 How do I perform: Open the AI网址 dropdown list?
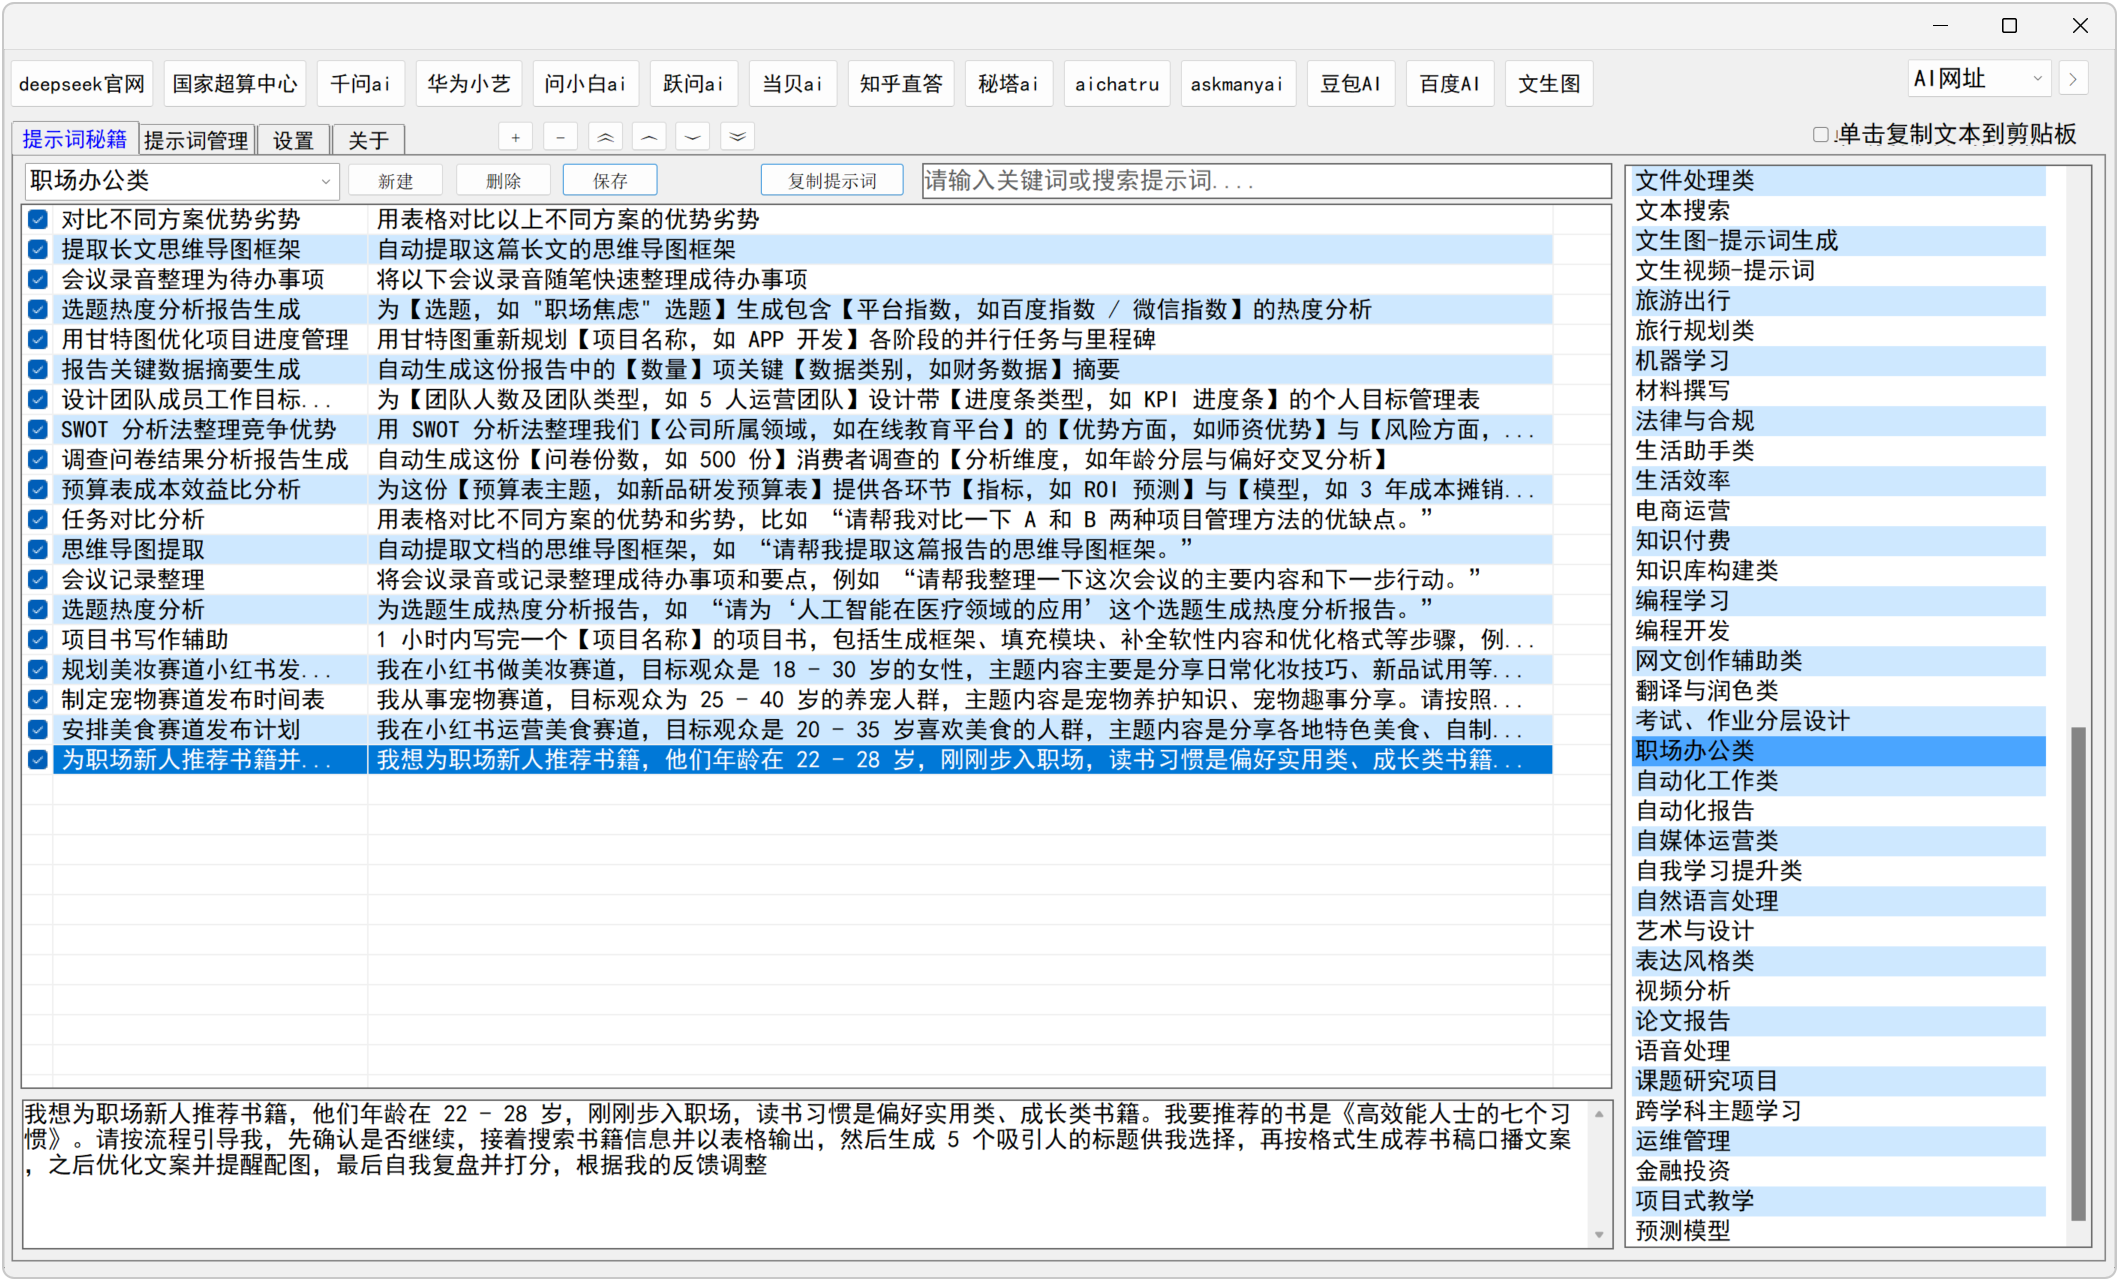(1979, 79)
